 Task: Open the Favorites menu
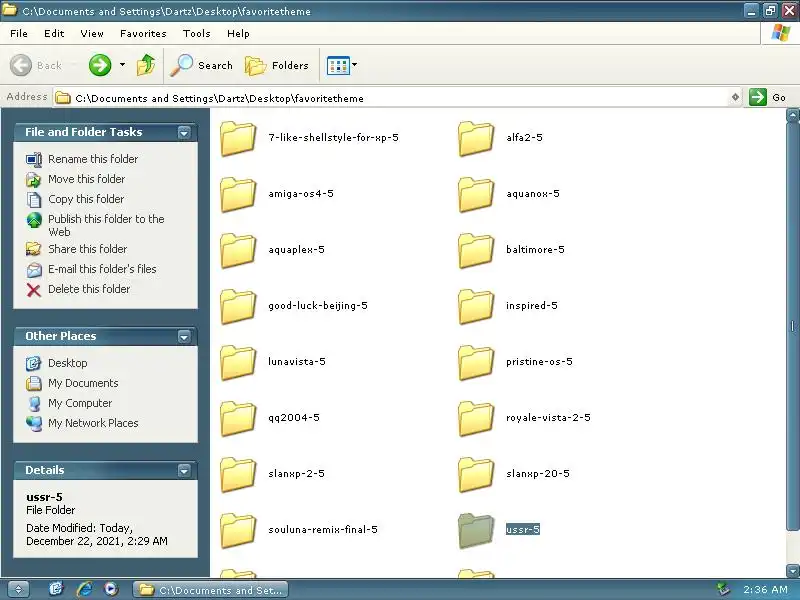click(x=143, y=34)
